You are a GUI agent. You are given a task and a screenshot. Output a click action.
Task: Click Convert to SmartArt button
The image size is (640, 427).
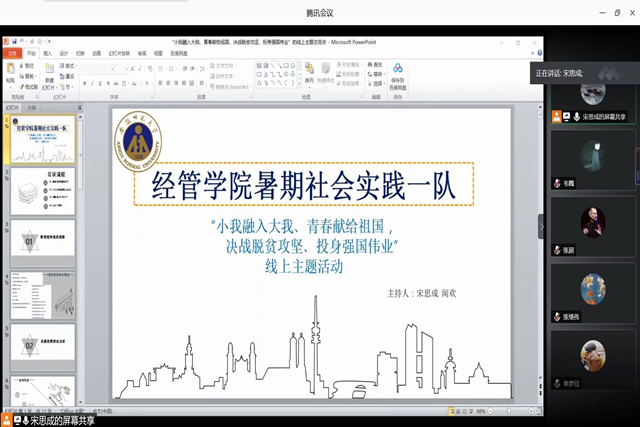pos(231,87)
